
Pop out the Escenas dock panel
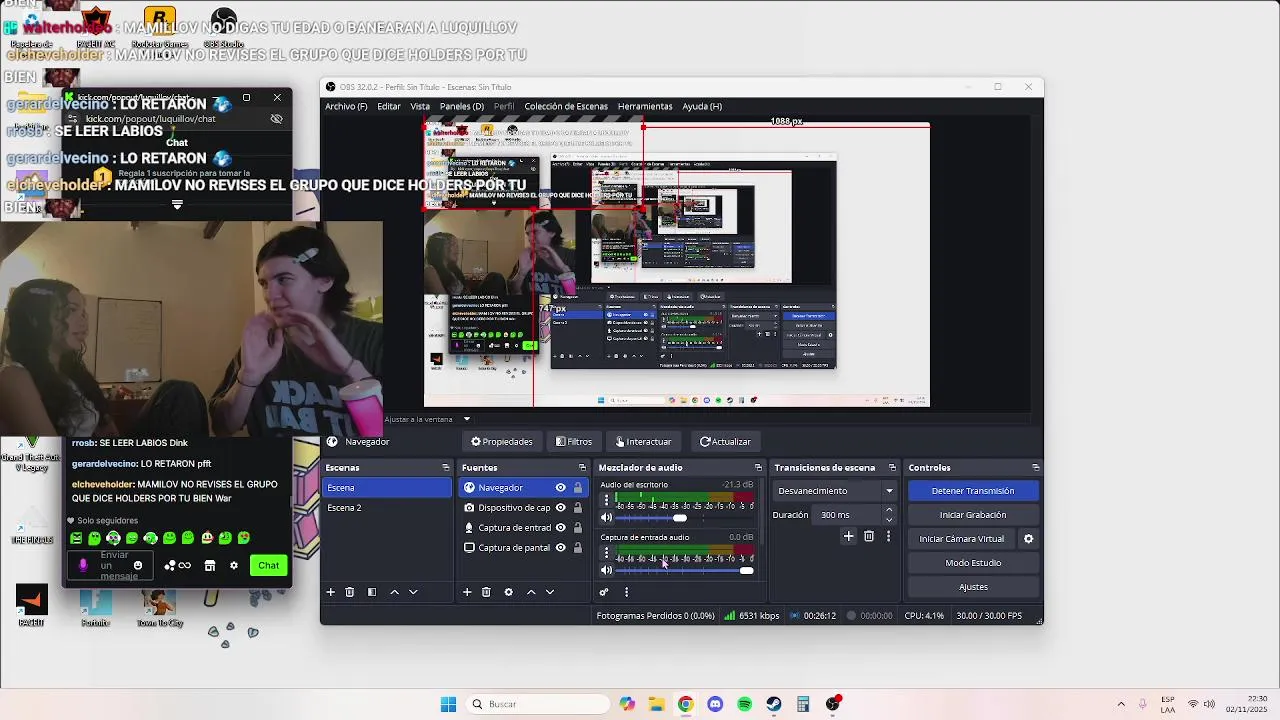[x=446, y=468]
